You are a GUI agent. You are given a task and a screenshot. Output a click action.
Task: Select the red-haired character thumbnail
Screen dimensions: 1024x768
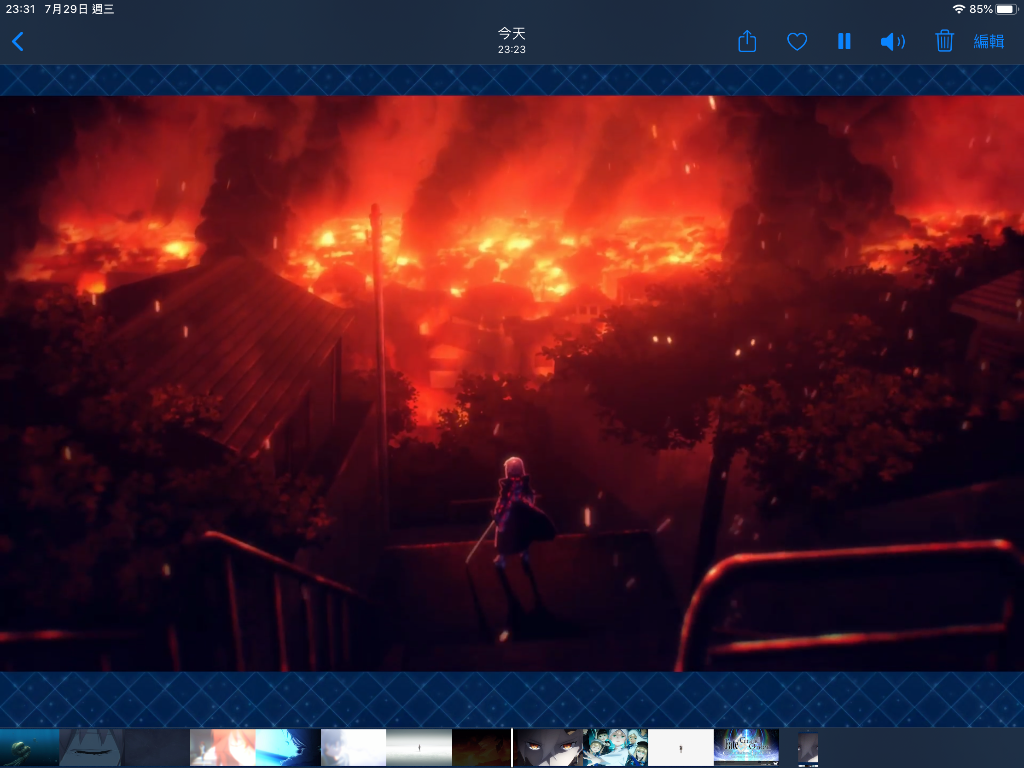tap(222, 748)
